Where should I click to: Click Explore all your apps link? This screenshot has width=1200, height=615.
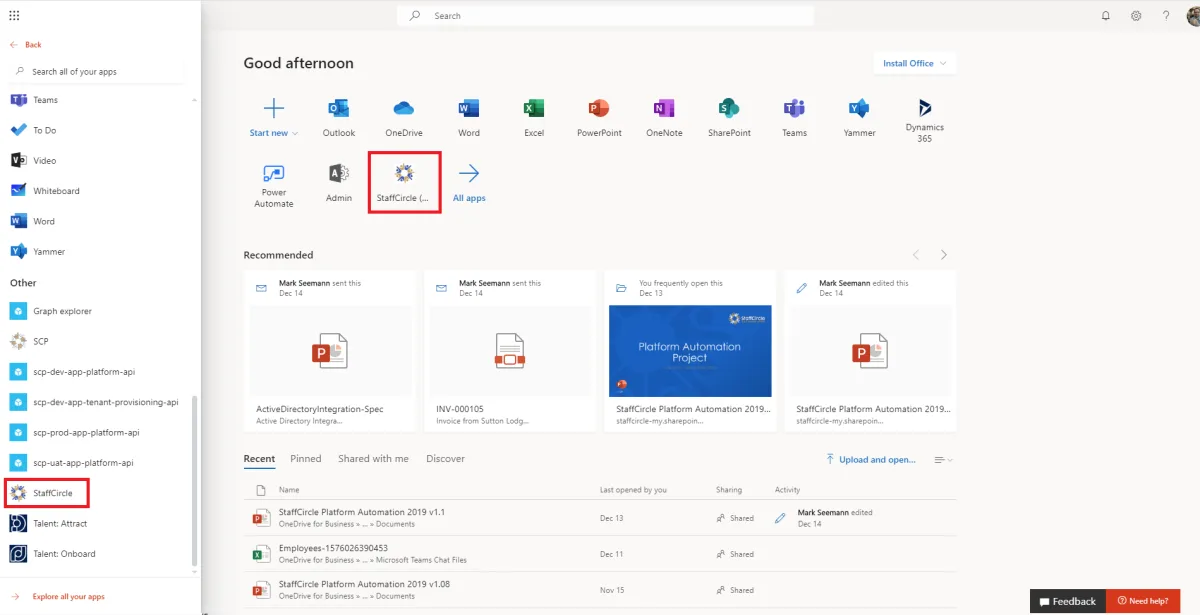(x=68, y=597)
